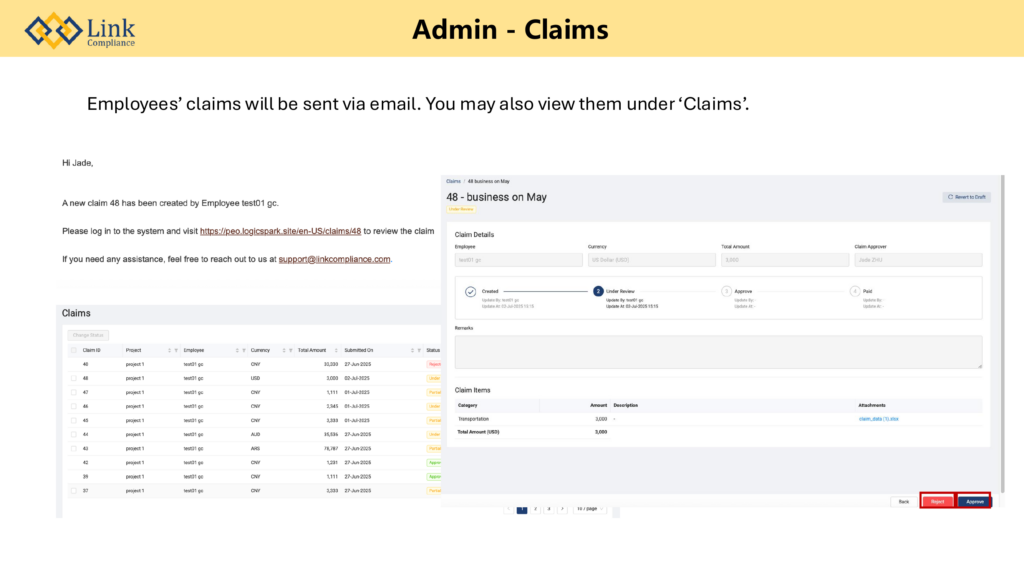The image size is (1024, 576).
Task: Tick the select-all checkbox in Claims header
Action: click(x=72, y=351)
